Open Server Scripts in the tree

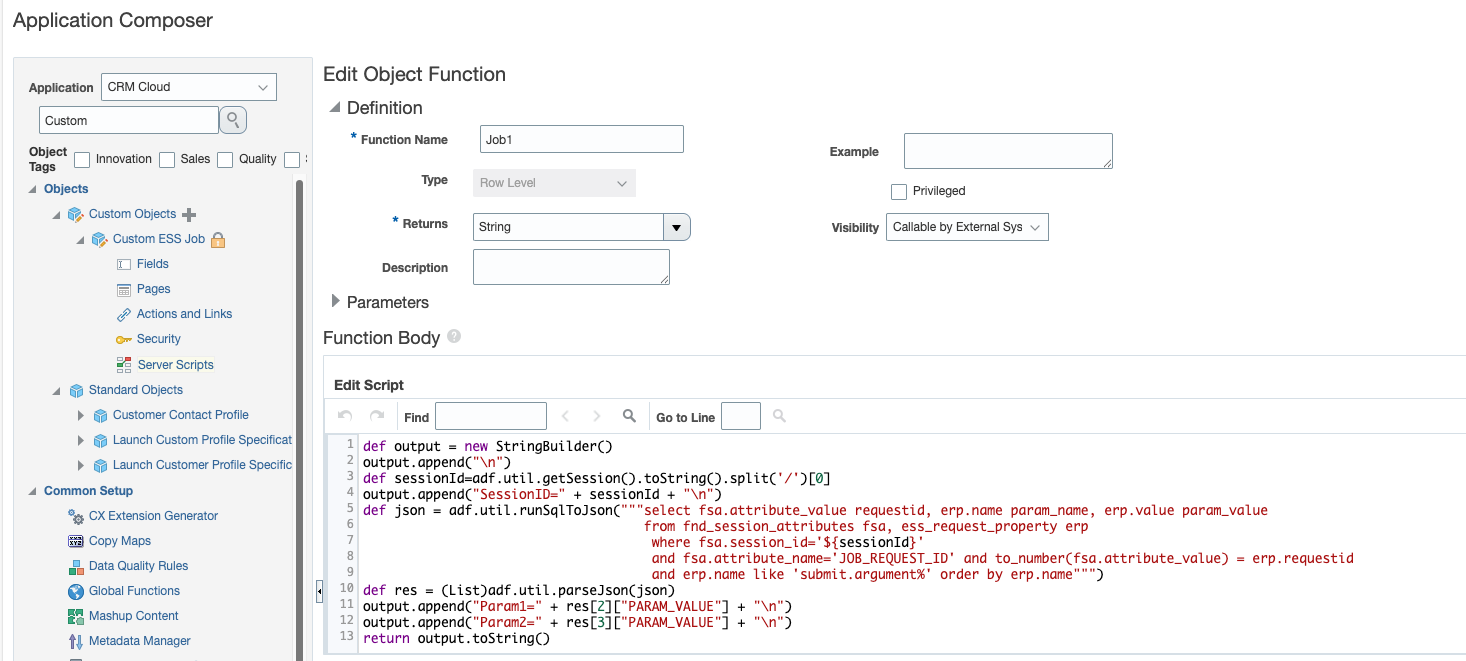click(175, 365)
